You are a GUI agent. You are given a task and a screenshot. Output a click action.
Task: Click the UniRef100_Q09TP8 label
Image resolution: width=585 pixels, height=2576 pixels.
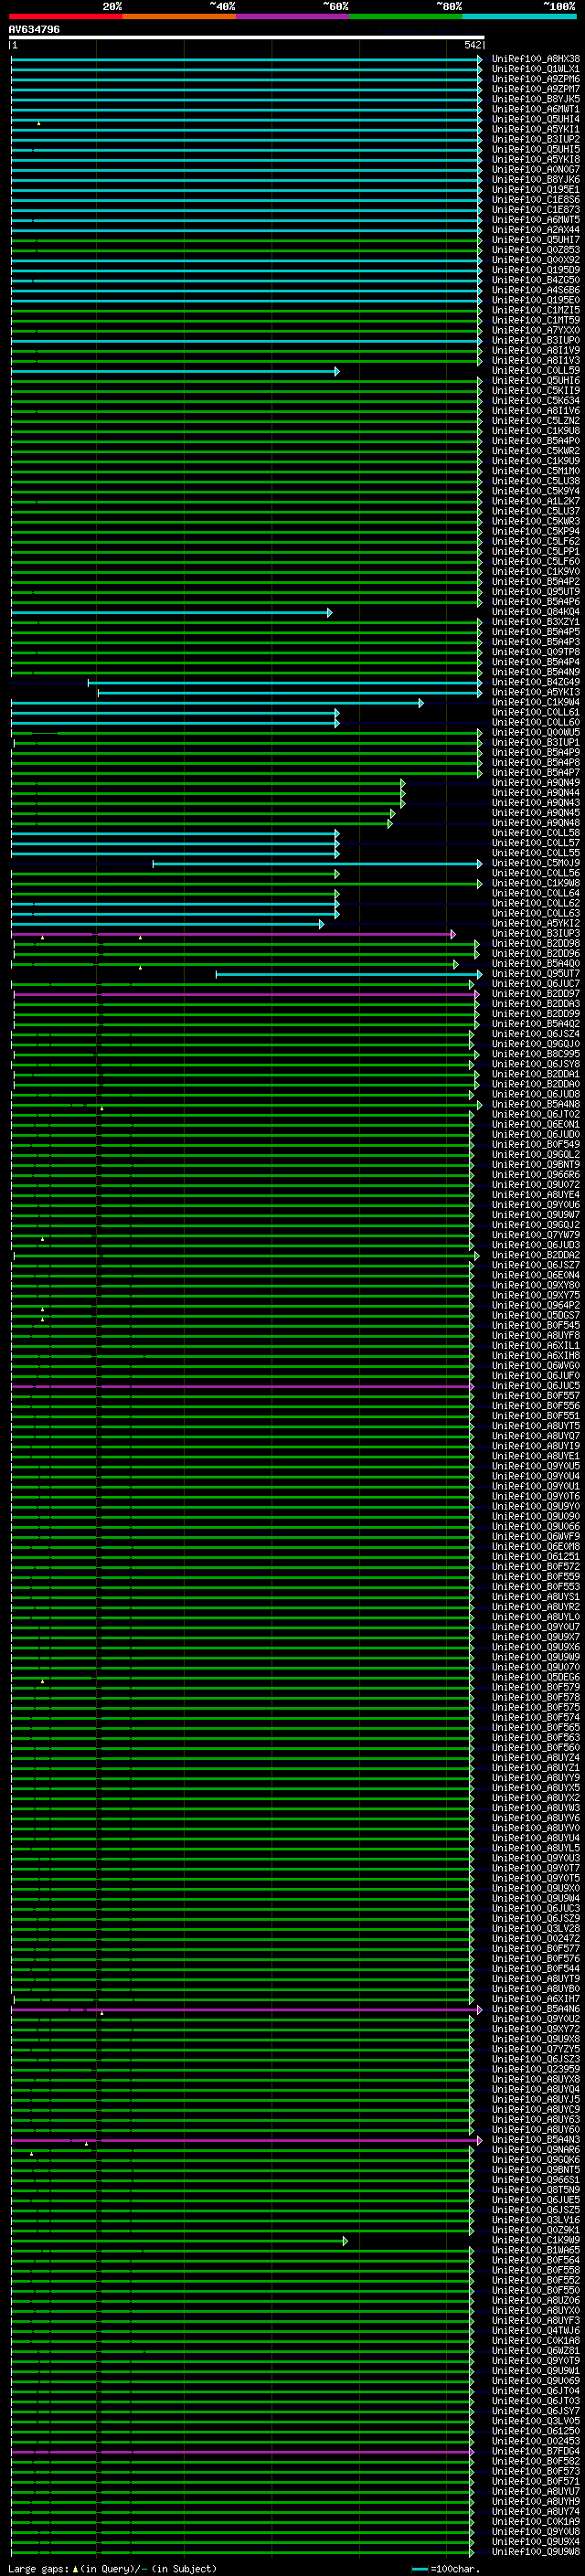click(x=535, y=652)
